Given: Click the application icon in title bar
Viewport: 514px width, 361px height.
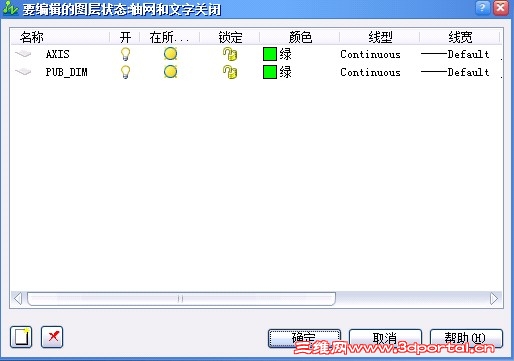Looking at the screenshot, I should coord(10,8).
